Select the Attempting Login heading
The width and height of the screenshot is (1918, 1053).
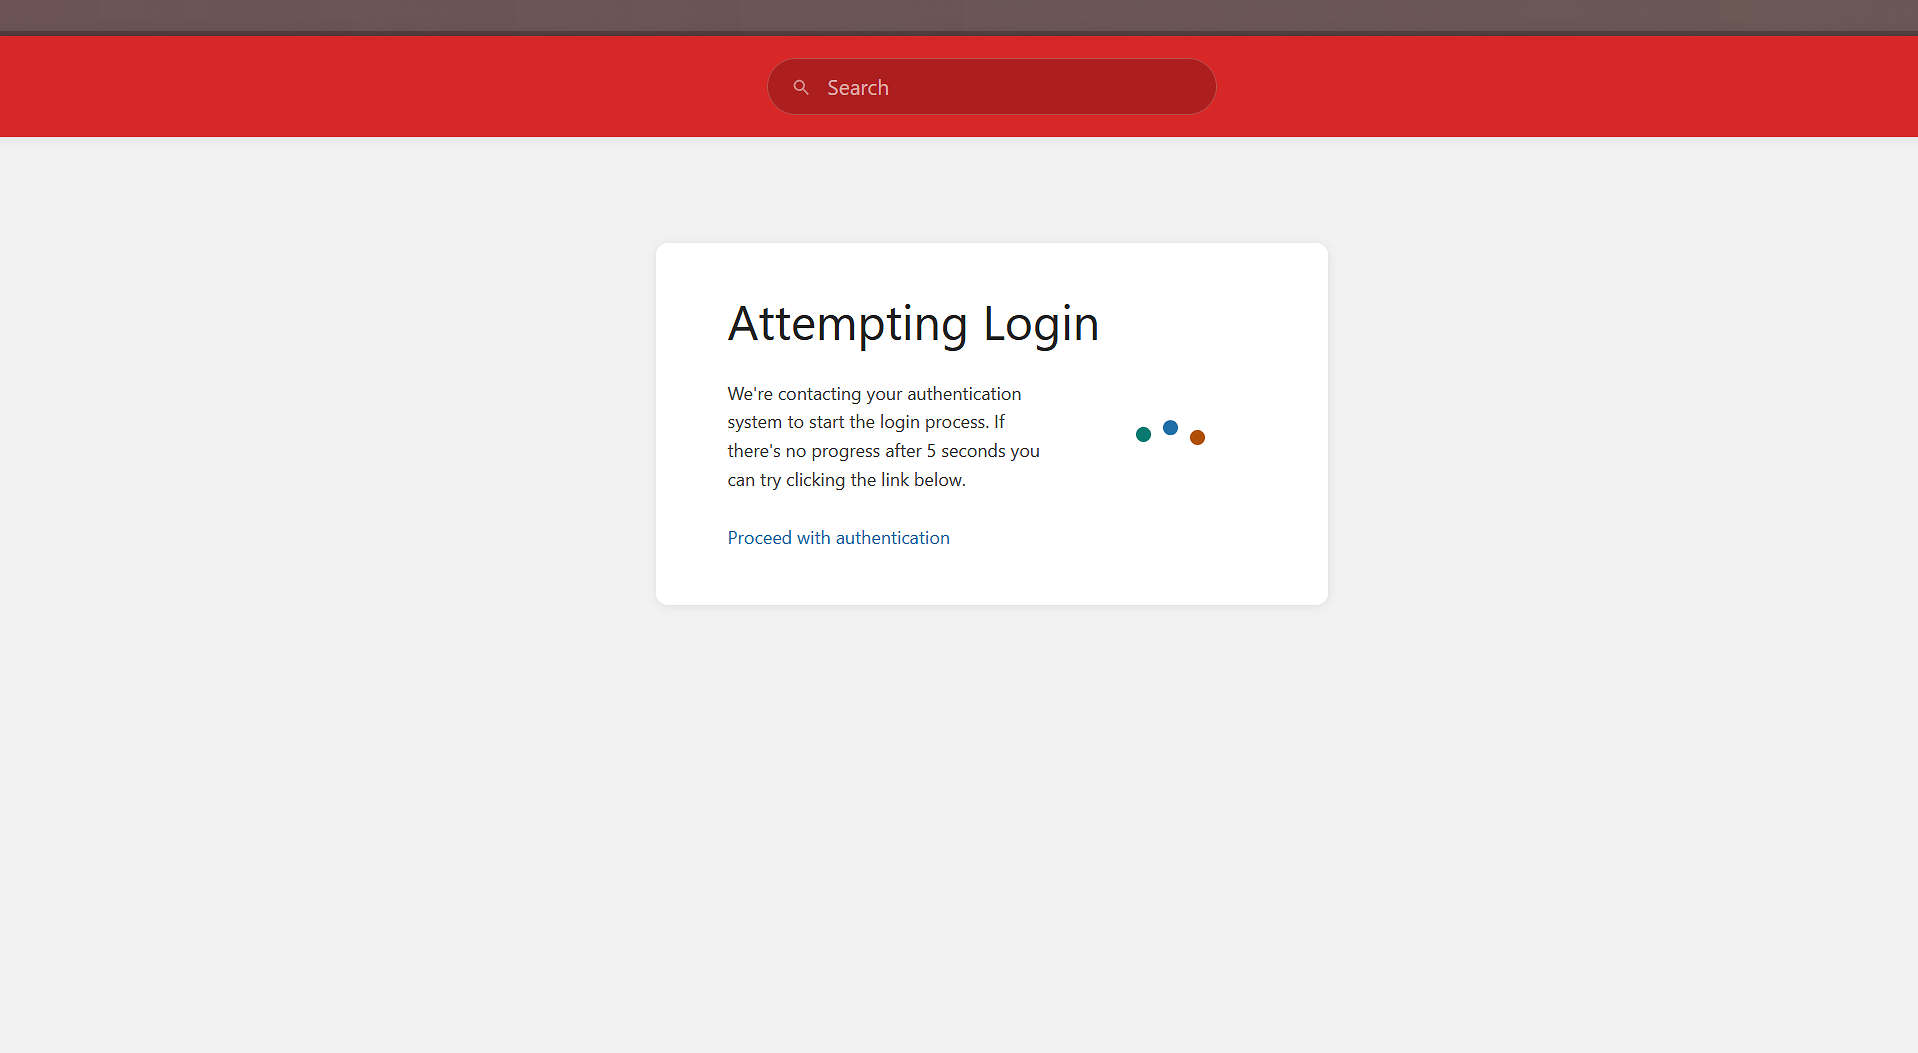click(913, 323)
